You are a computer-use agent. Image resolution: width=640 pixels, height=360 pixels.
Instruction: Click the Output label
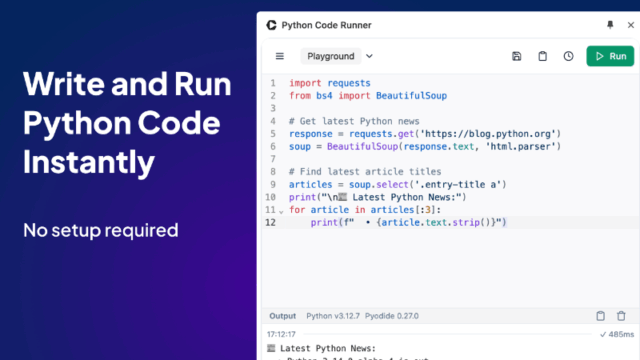282,316
